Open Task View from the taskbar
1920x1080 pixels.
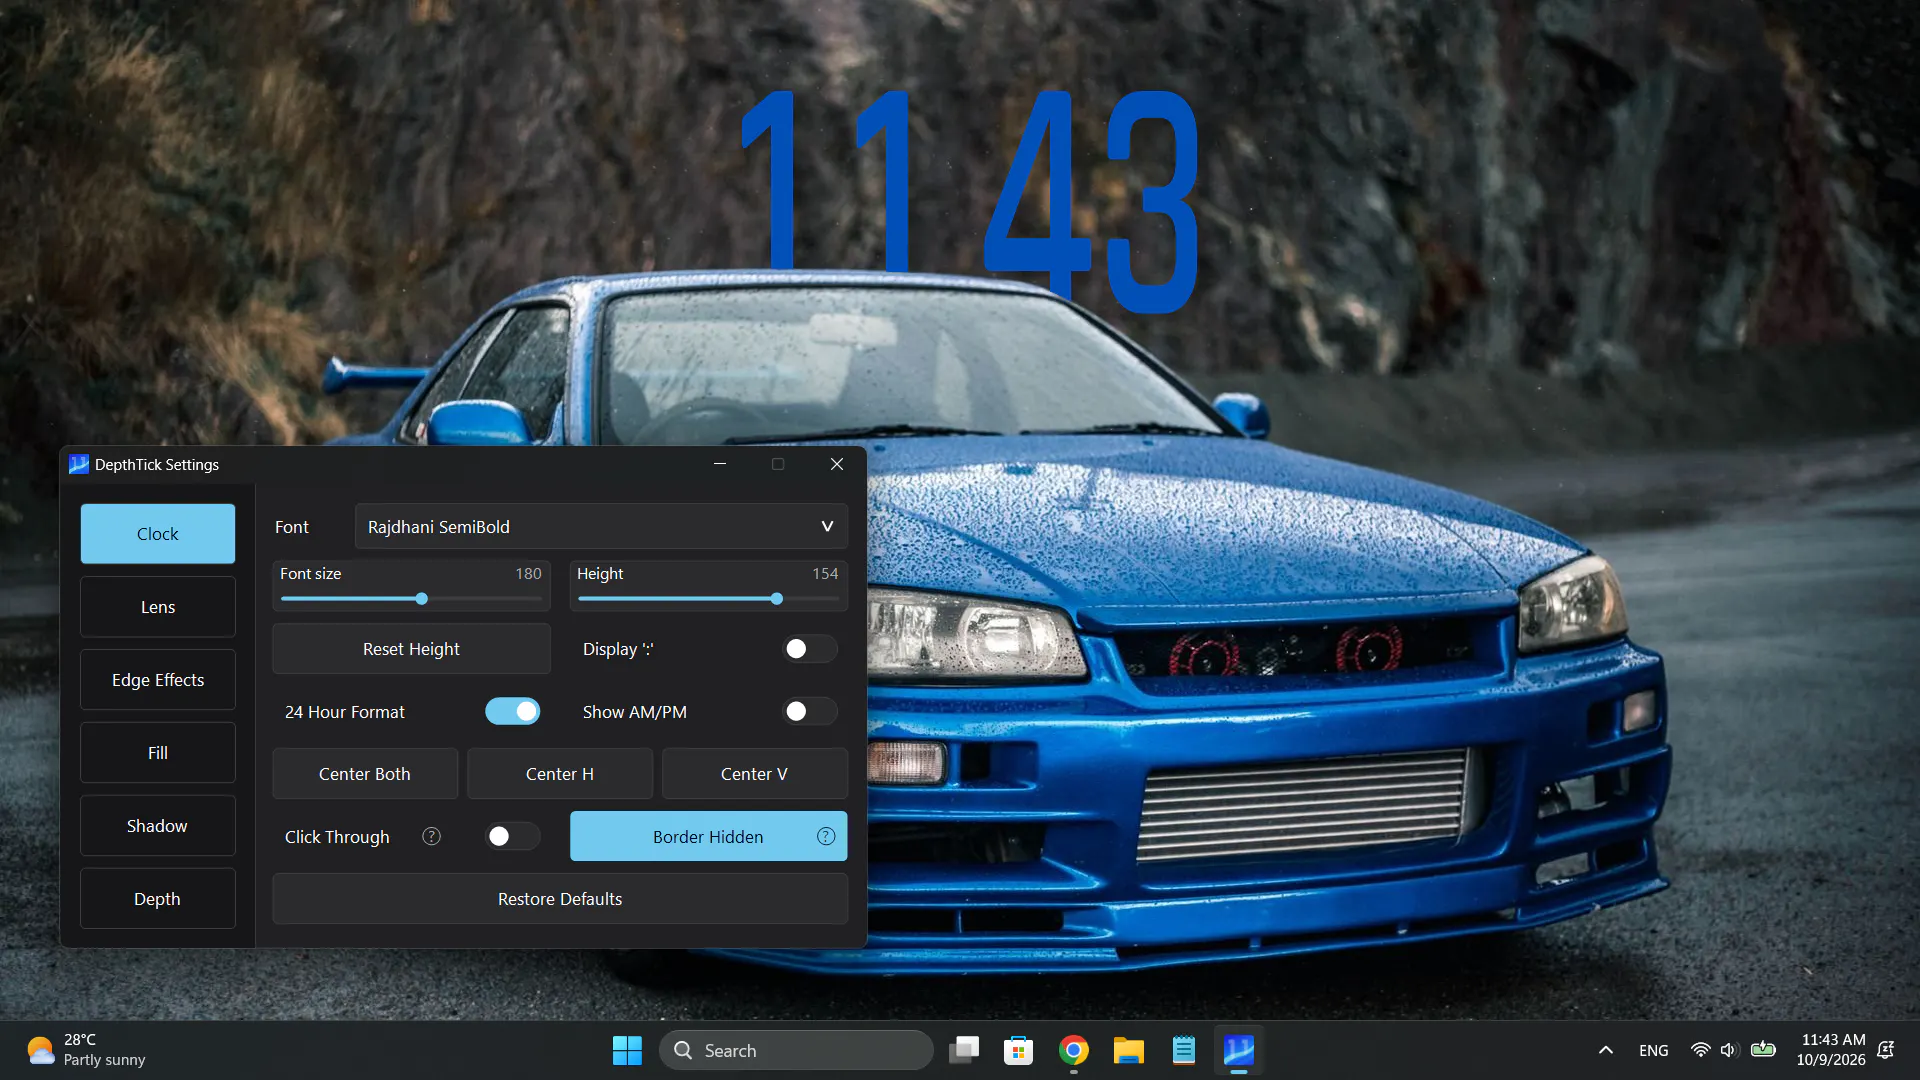point(964,1050)
